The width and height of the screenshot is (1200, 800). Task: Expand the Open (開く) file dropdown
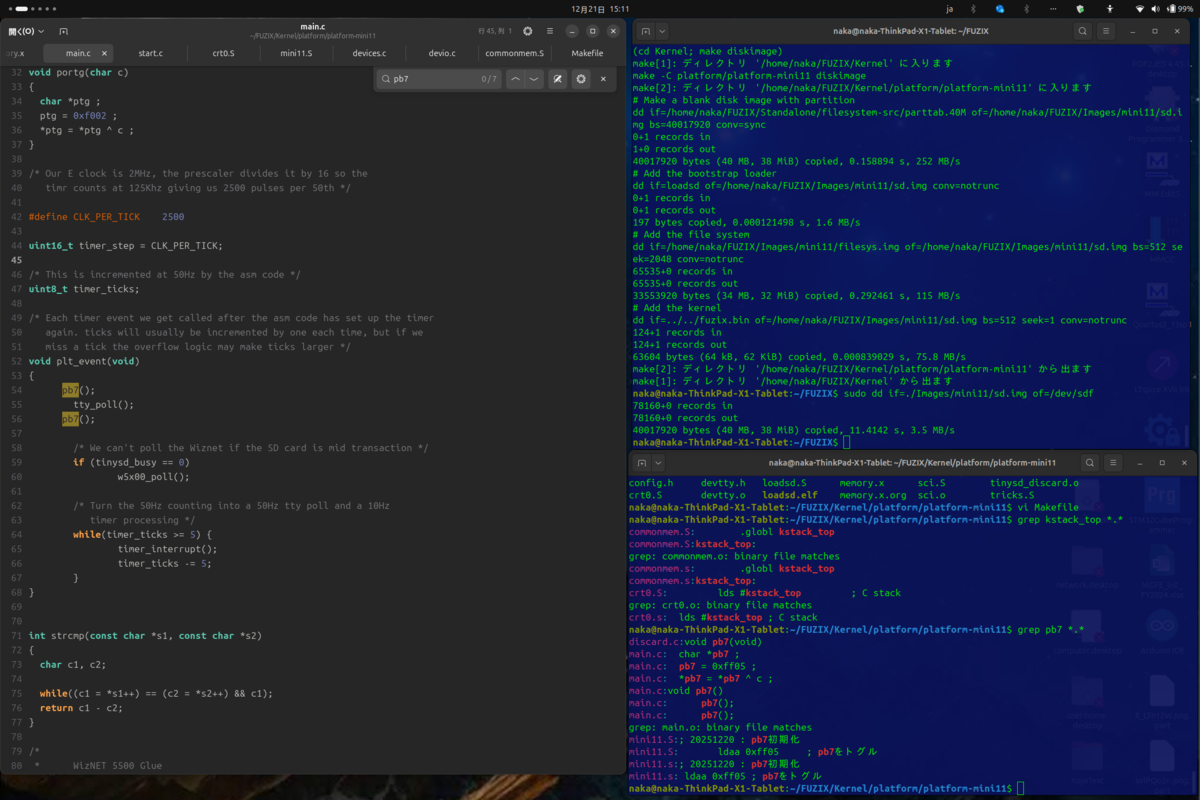(x=21, y=31)
